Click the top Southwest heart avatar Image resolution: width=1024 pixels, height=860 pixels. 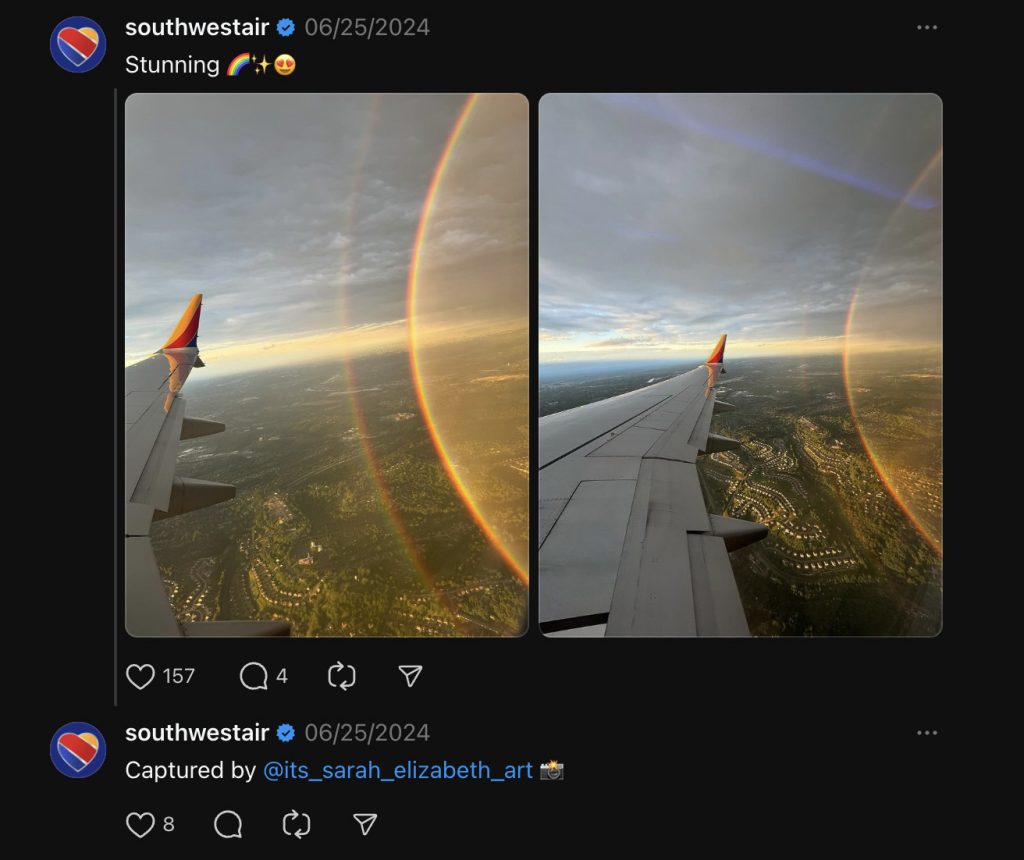coord(78,45)
